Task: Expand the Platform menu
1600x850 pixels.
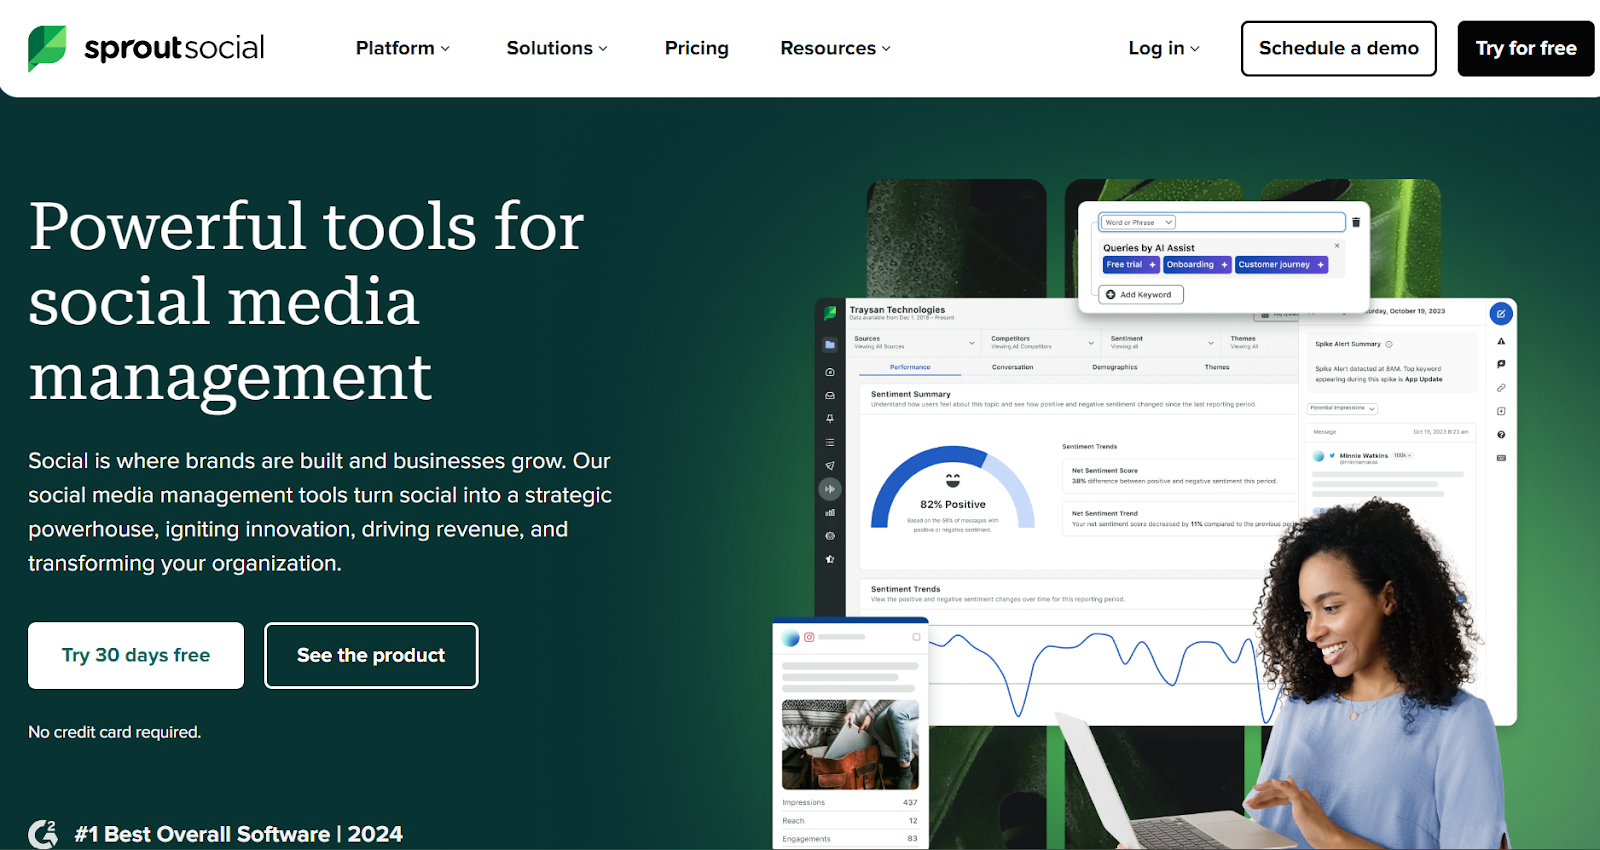Action: click(402, 48)
